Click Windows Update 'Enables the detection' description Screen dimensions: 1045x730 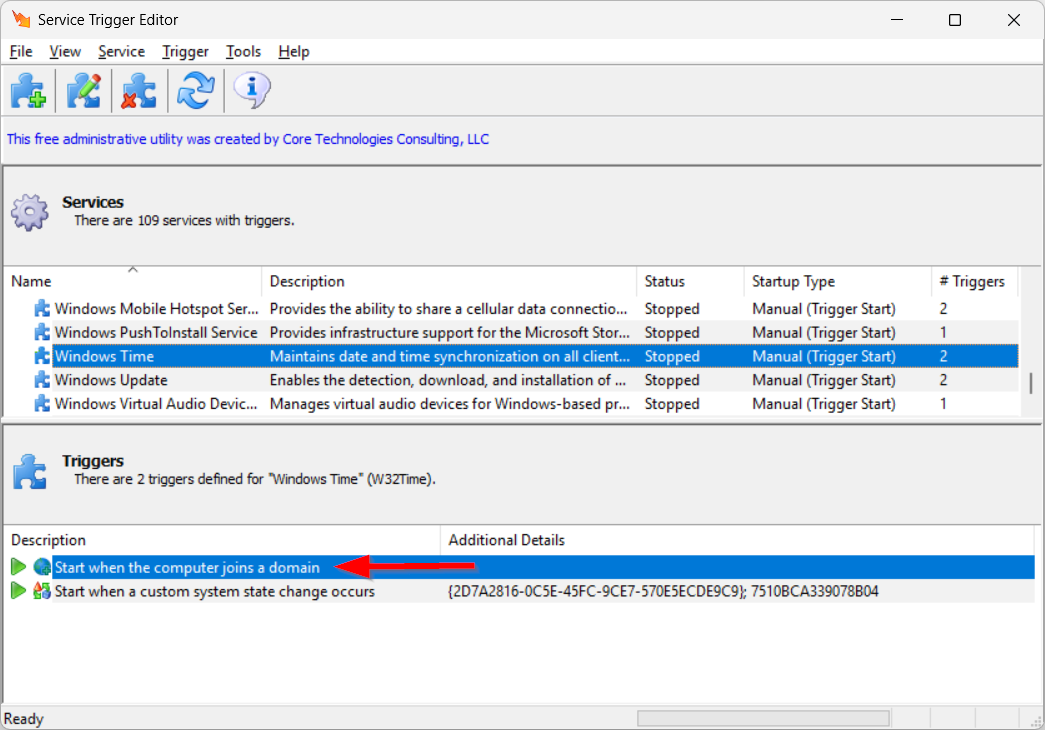click(448, 380)
